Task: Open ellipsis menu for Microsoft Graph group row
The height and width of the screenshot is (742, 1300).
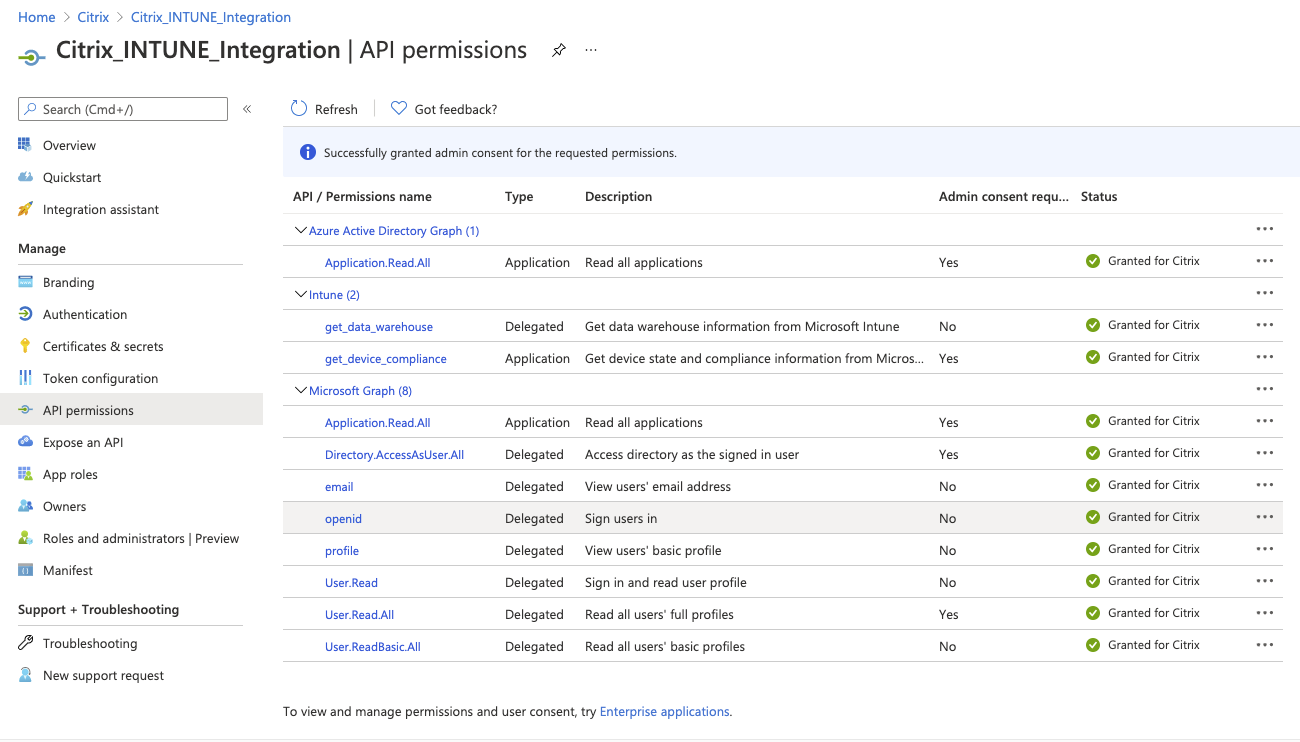Action: click(x=1265, y=389)
